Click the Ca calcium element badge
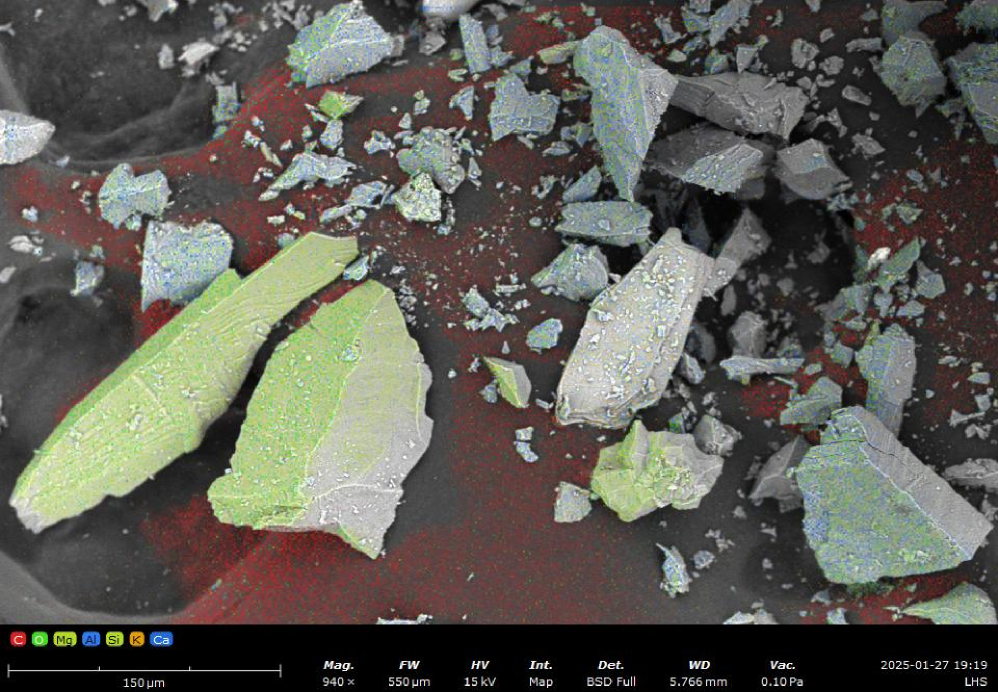 click(x=160, y=639)
